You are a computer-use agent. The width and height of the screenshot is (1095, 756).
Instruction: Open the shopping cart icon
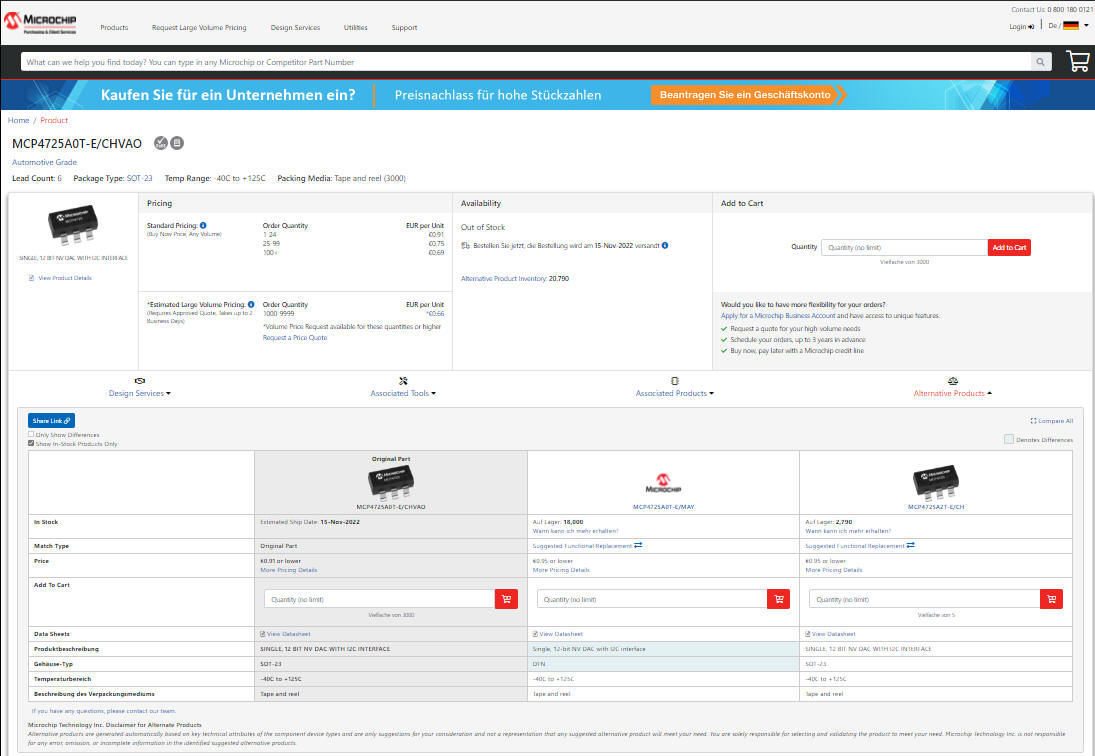[x=1078, y=61]
